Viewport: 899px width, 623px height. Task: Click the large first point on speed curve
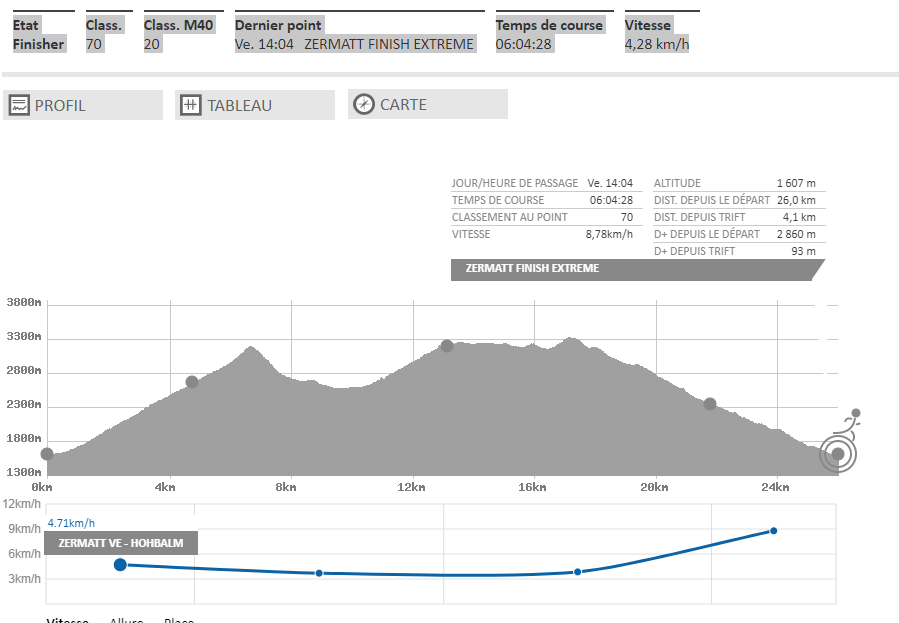click(120, 565)
